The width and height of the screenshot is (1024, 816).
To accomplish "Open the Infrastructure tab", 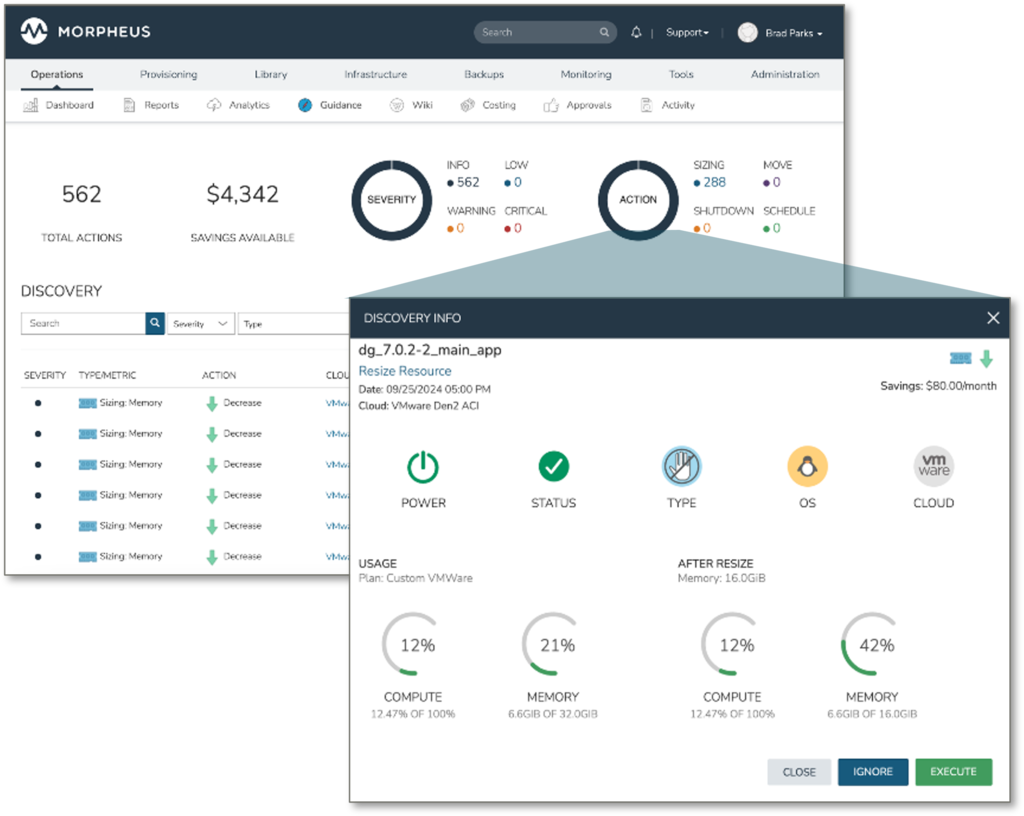I will (x=376, y=74).
